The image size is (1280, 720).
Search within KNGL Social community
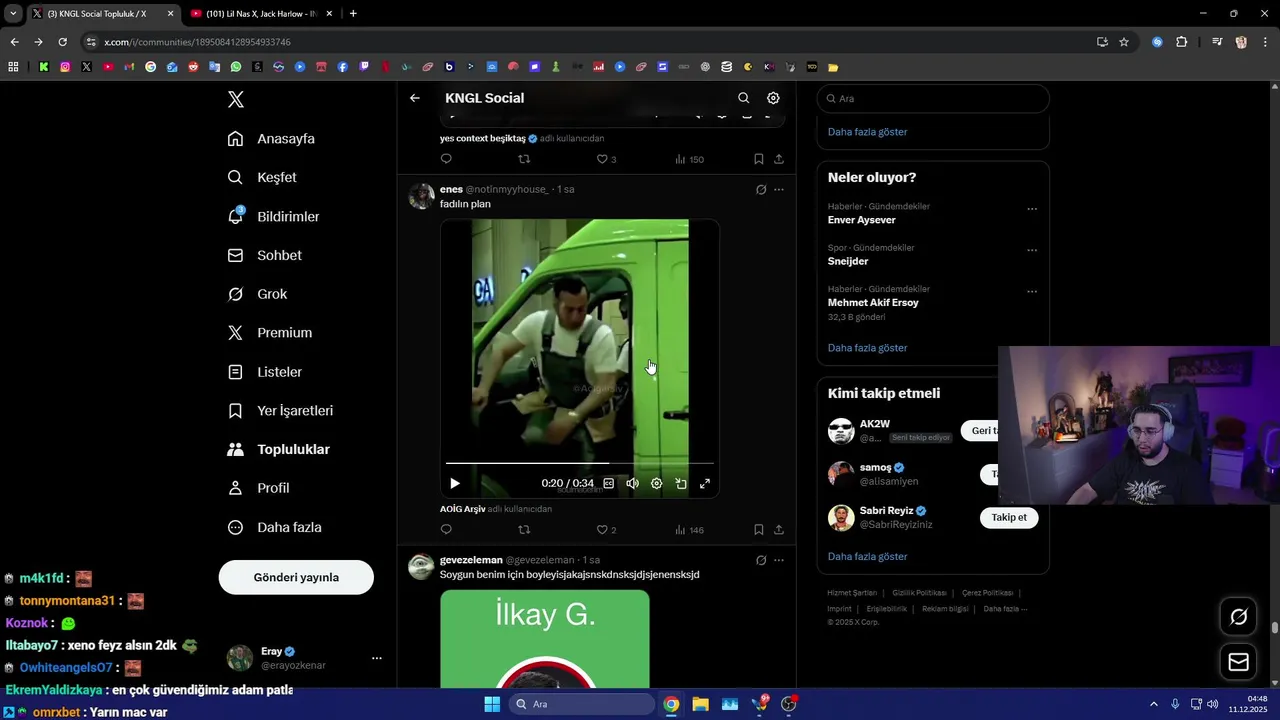point(743,98)
